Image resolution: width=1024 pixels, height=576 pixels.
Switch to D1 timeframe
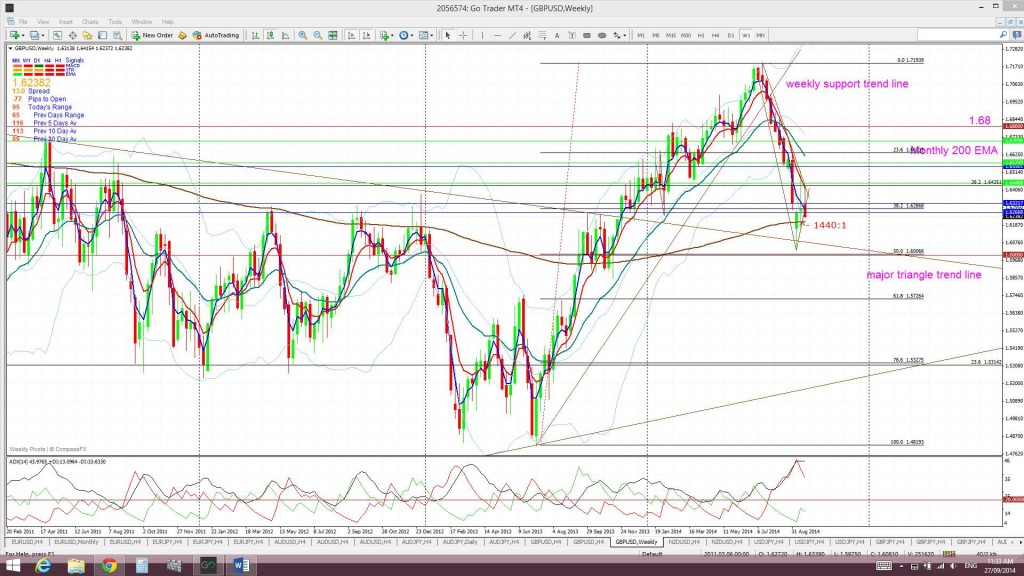coord(731,35)
